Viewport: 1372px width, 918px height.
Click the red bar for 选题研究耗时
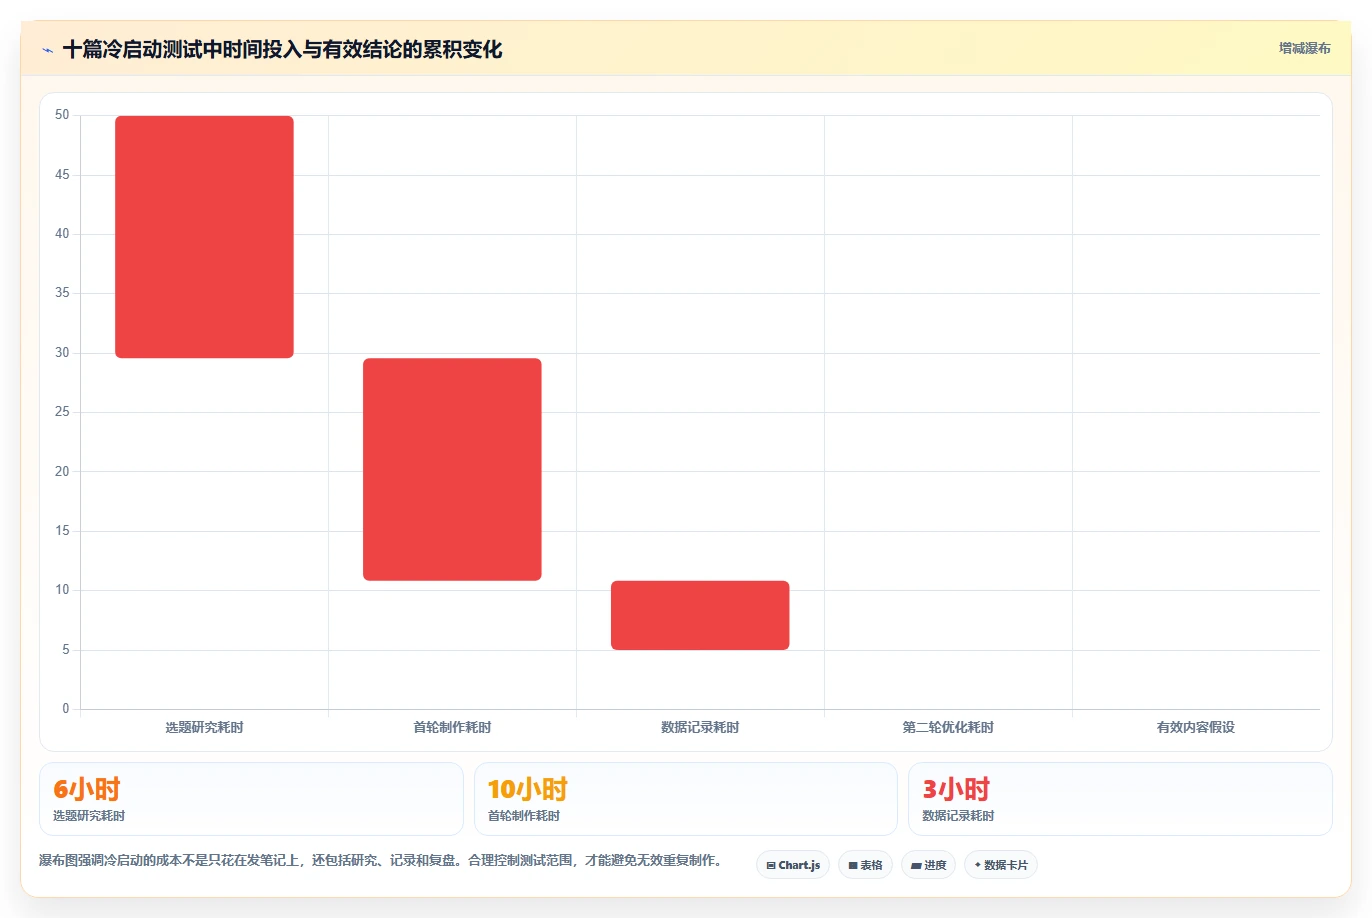click(x=204, y=237)
